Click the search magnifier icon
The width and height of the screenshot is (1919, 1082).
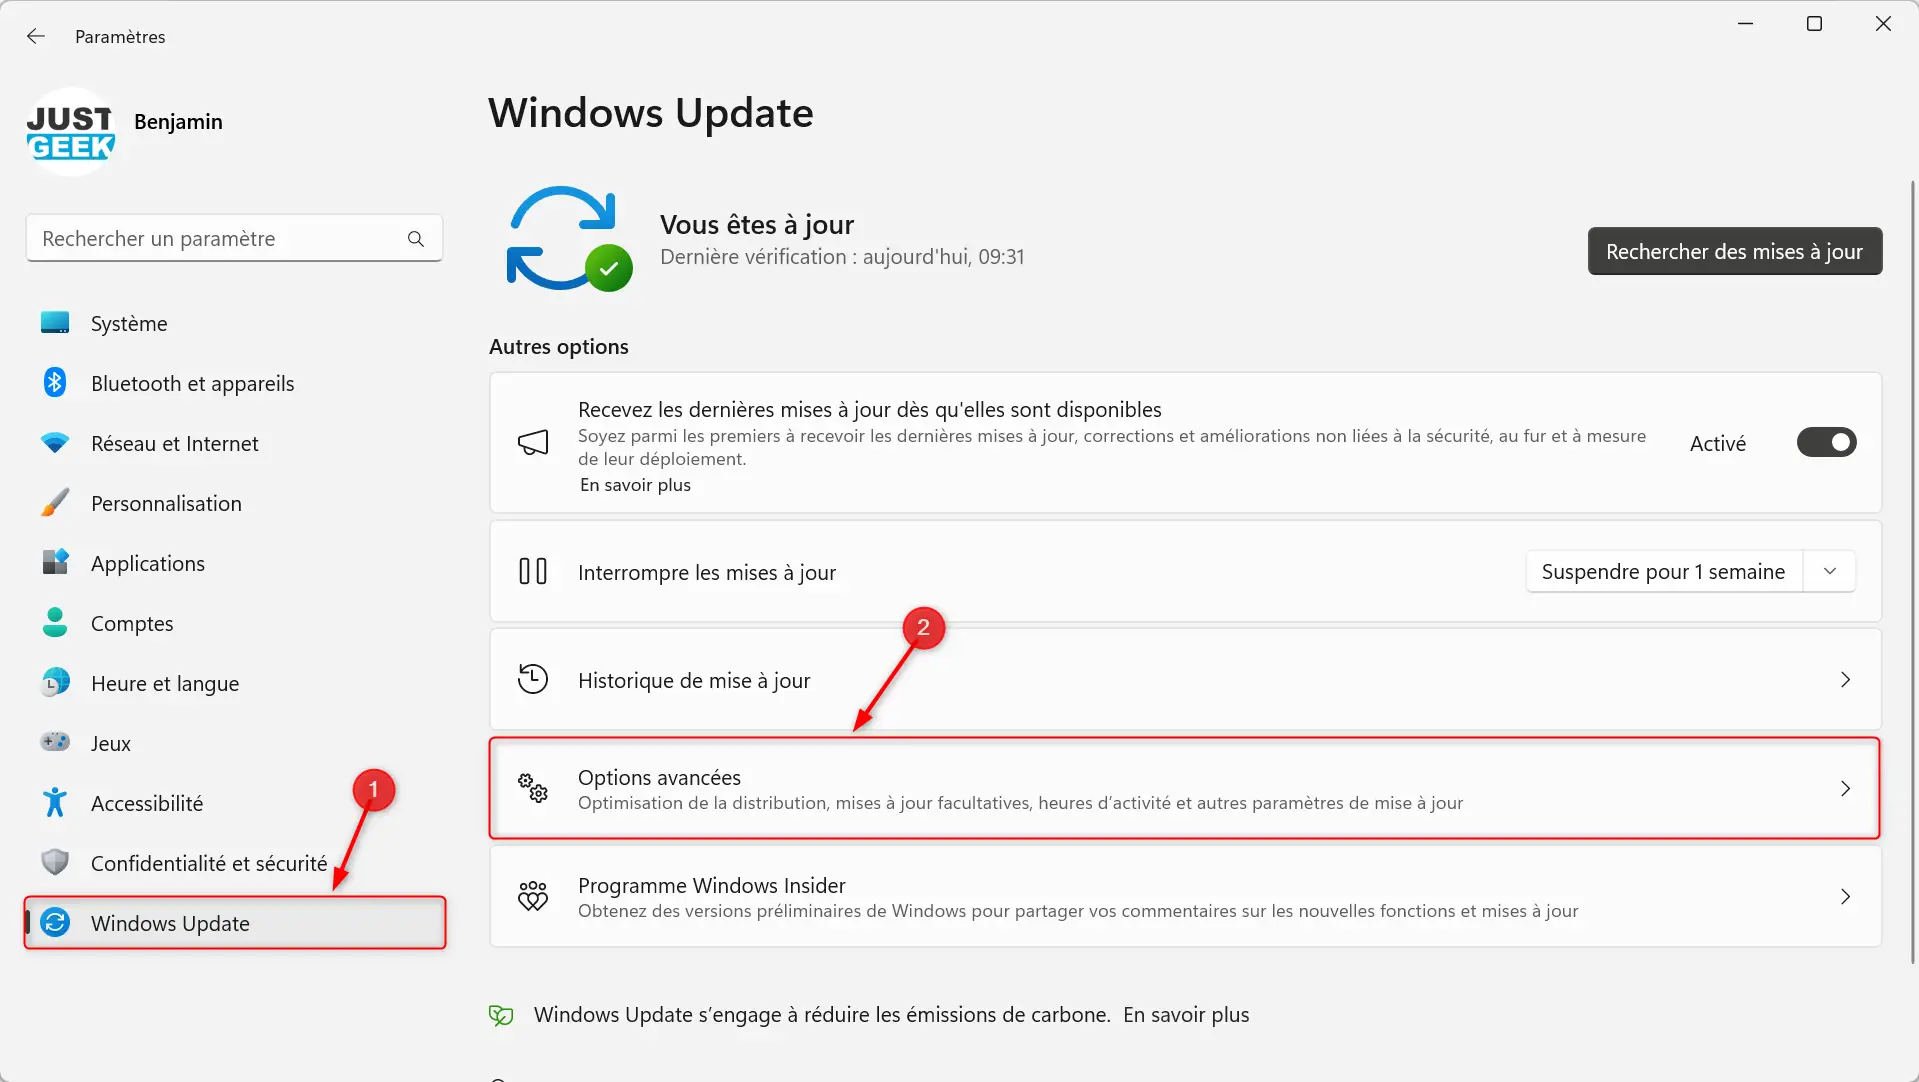coord(416,238)
